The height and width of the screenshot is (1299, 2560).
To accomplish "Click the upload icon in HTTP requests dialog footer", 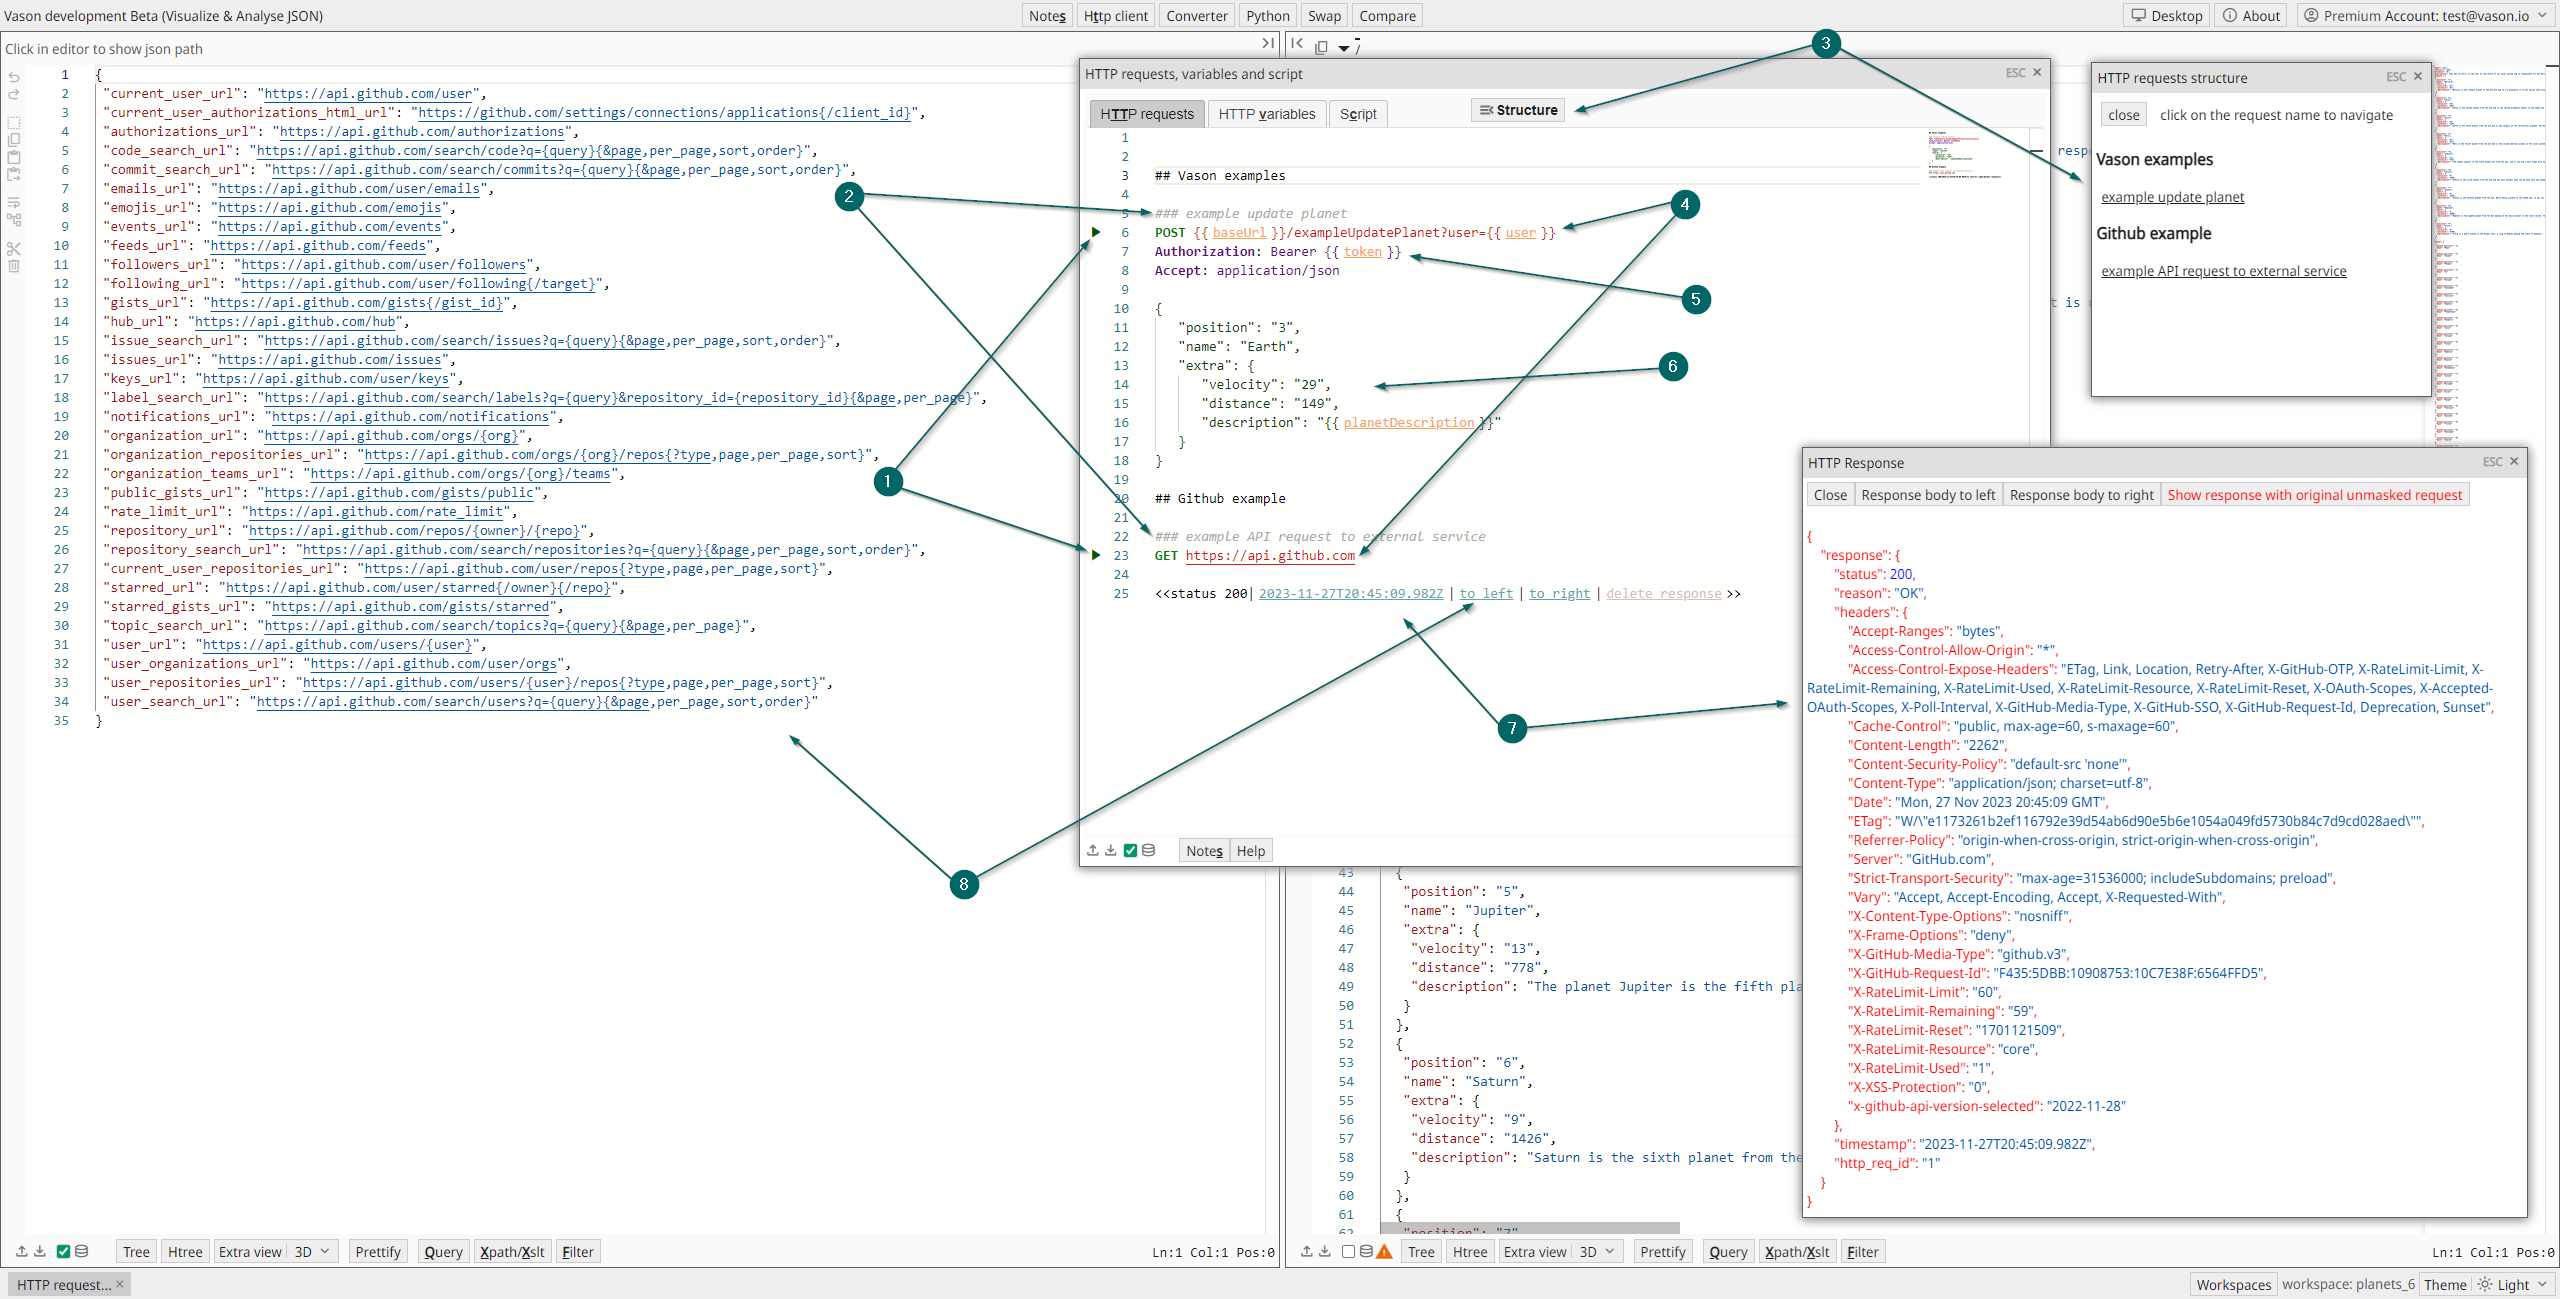I will click(1093, 850).
